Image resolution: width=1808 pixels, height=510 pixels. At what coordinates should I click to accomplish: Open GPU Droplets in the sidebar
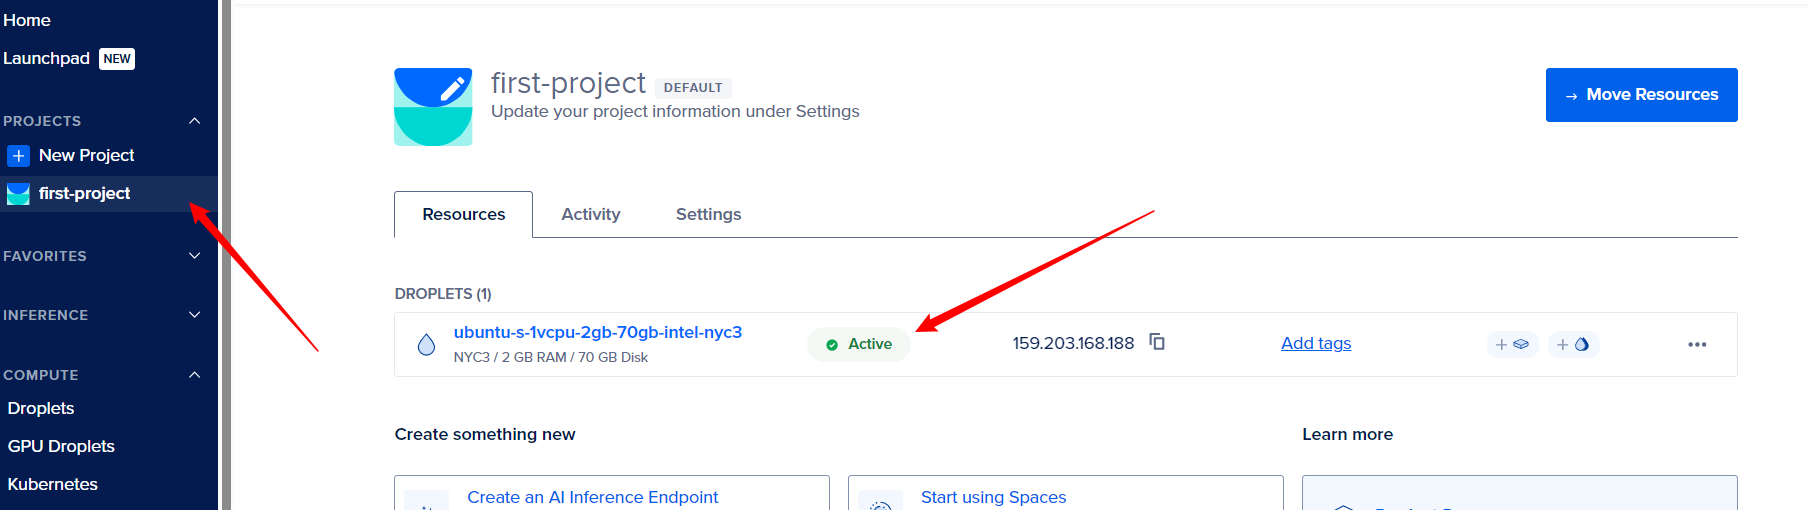point(61,446)
